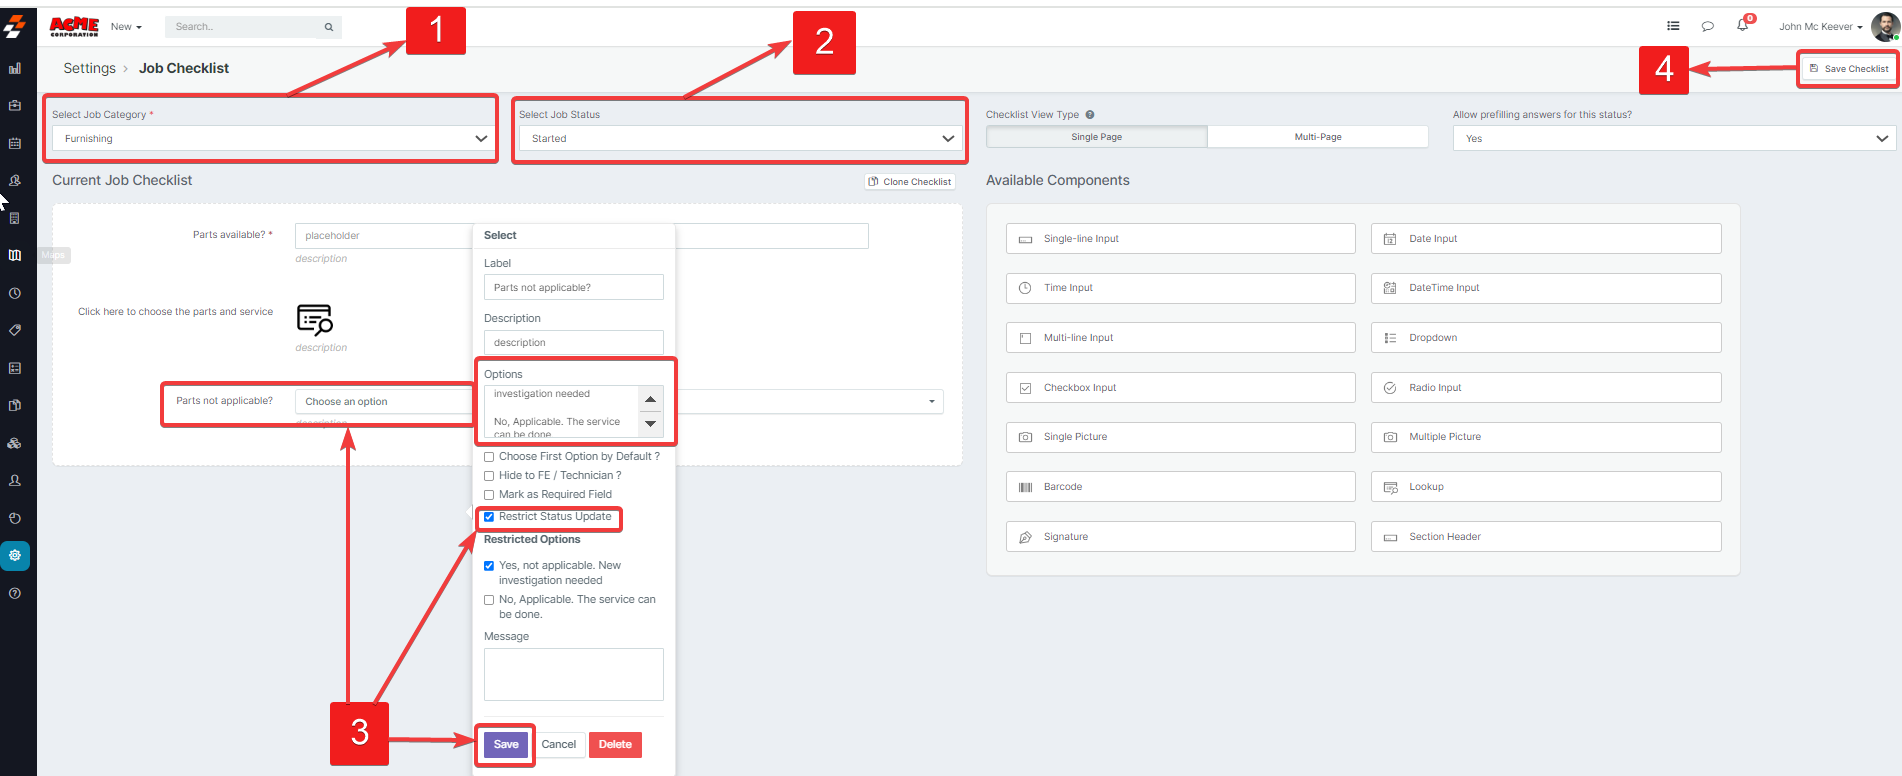
Task: Open the Select Job Status dropdown
Action: click(740, 138)
